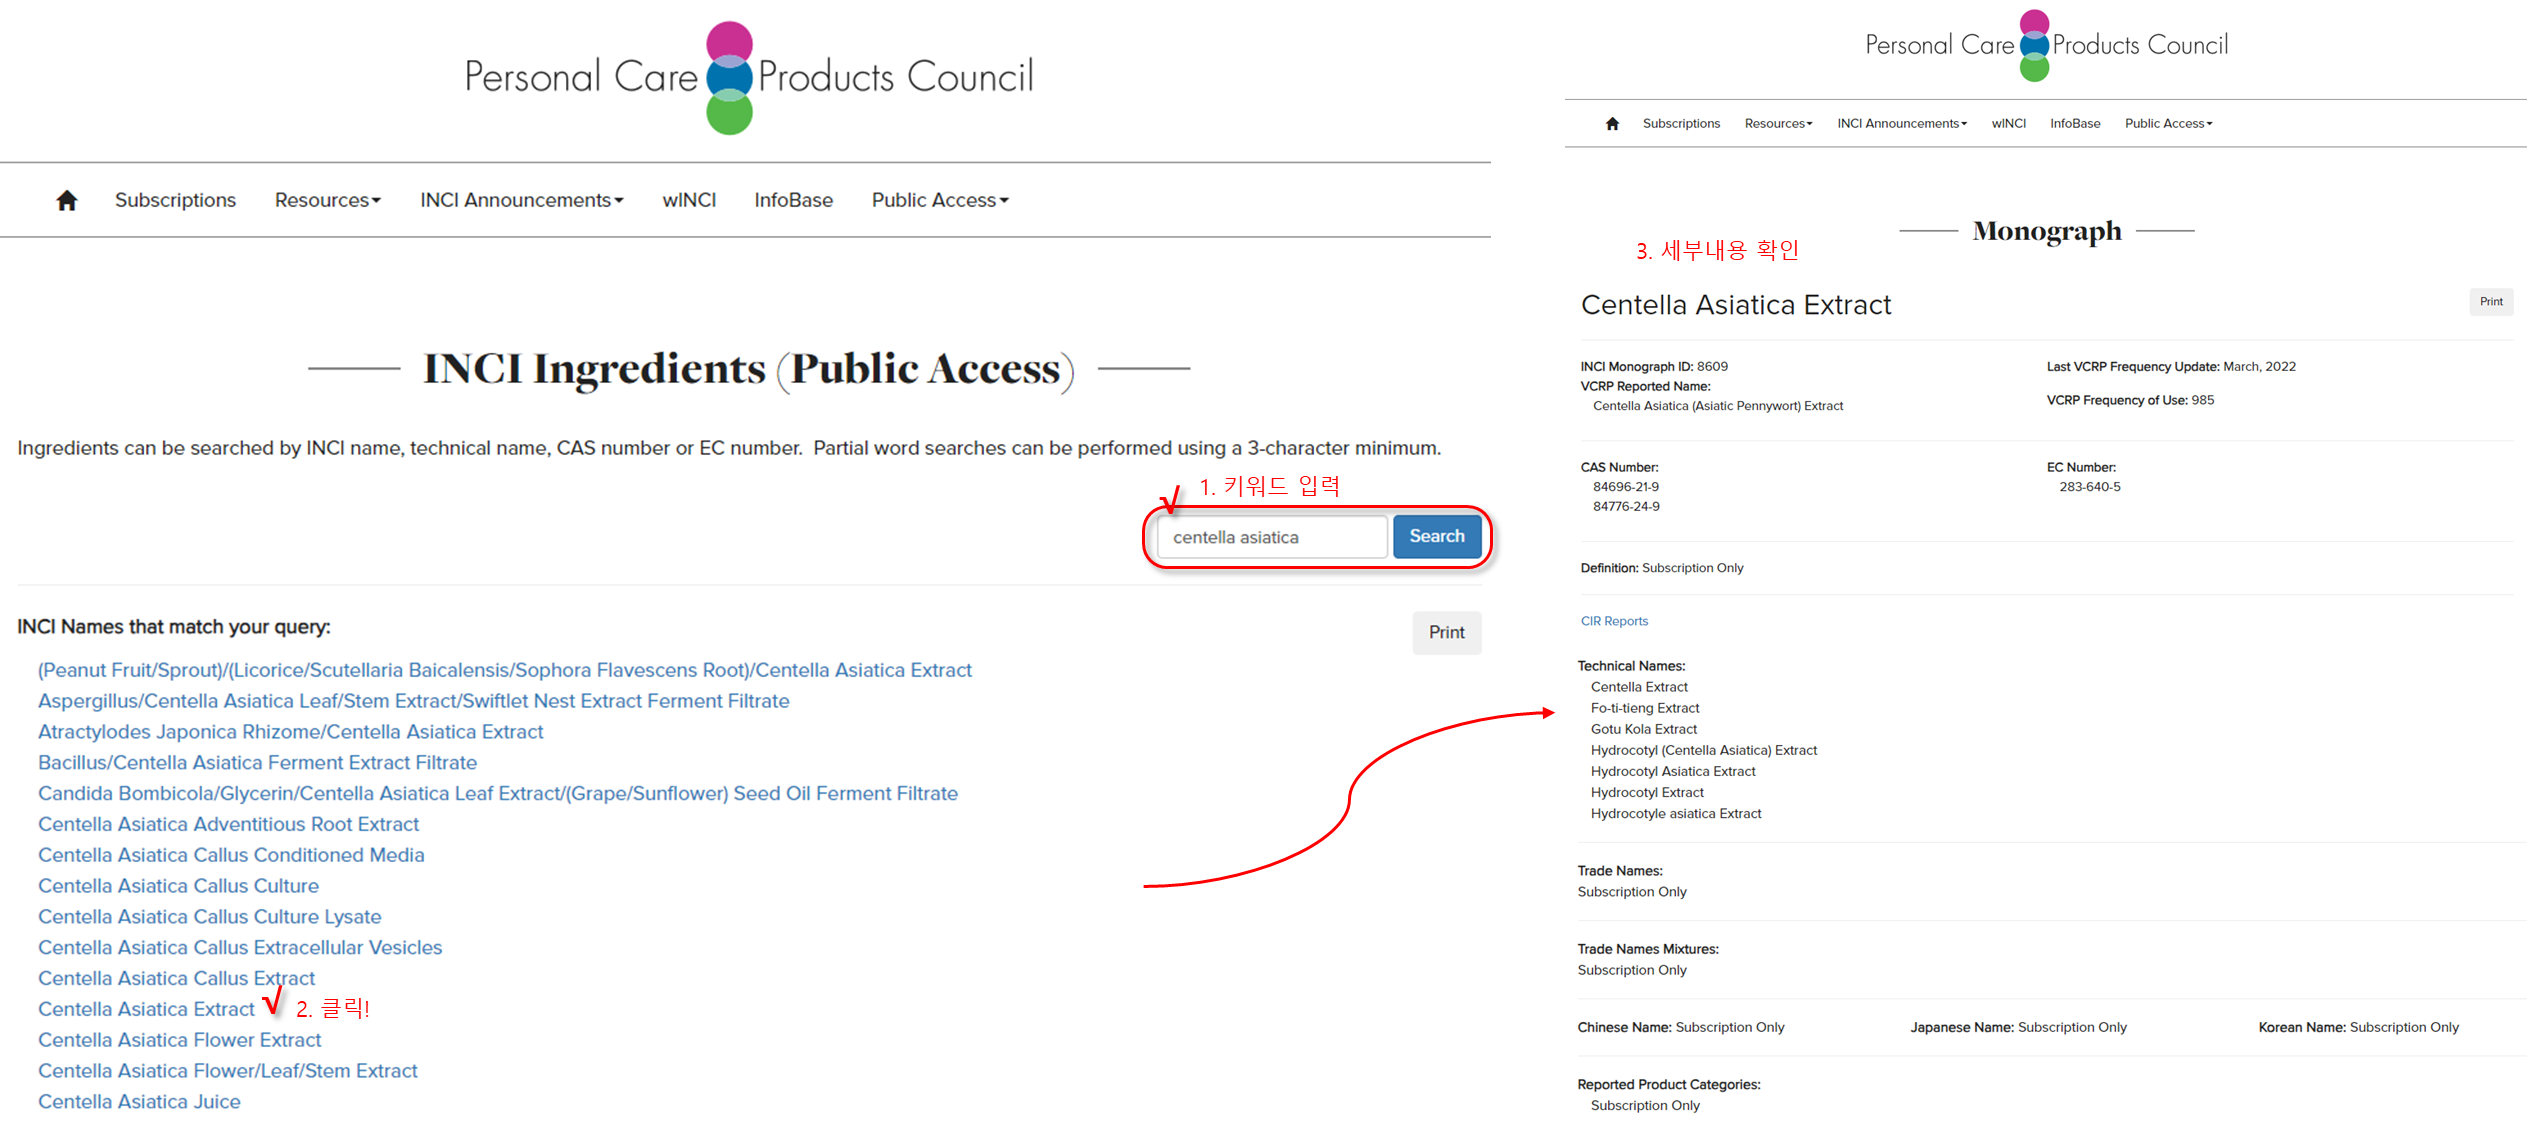Screen dimensions: 2528x1125
Task: Open Public Access dropdown on the Monograph page
Action: (x=2168, y=124)
